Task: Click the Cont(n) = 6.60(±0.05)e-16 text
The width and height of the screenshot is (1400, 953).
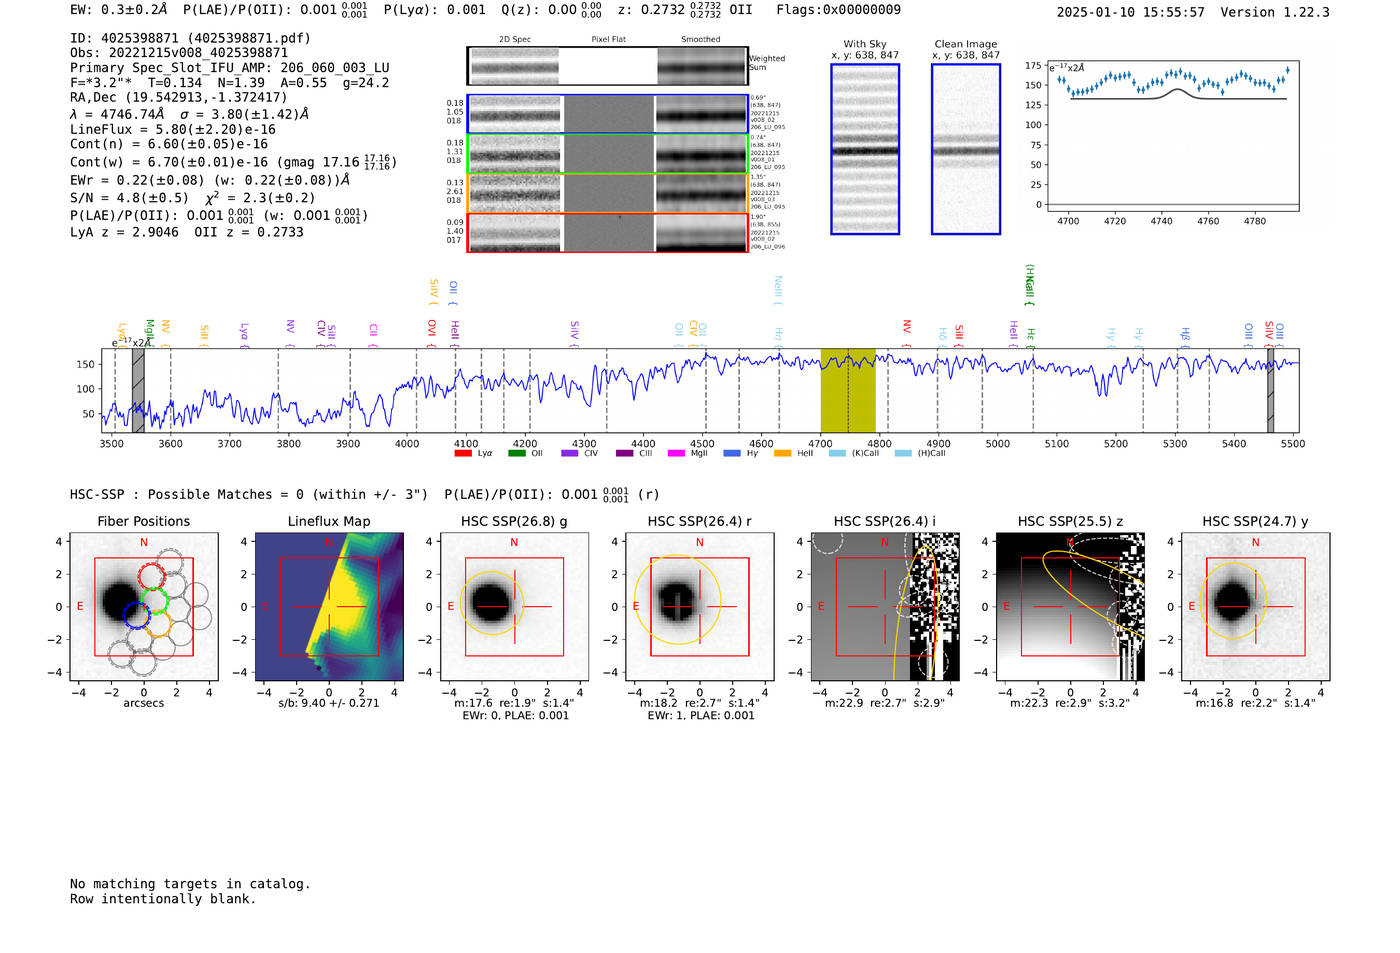Action: coord(169,144)
